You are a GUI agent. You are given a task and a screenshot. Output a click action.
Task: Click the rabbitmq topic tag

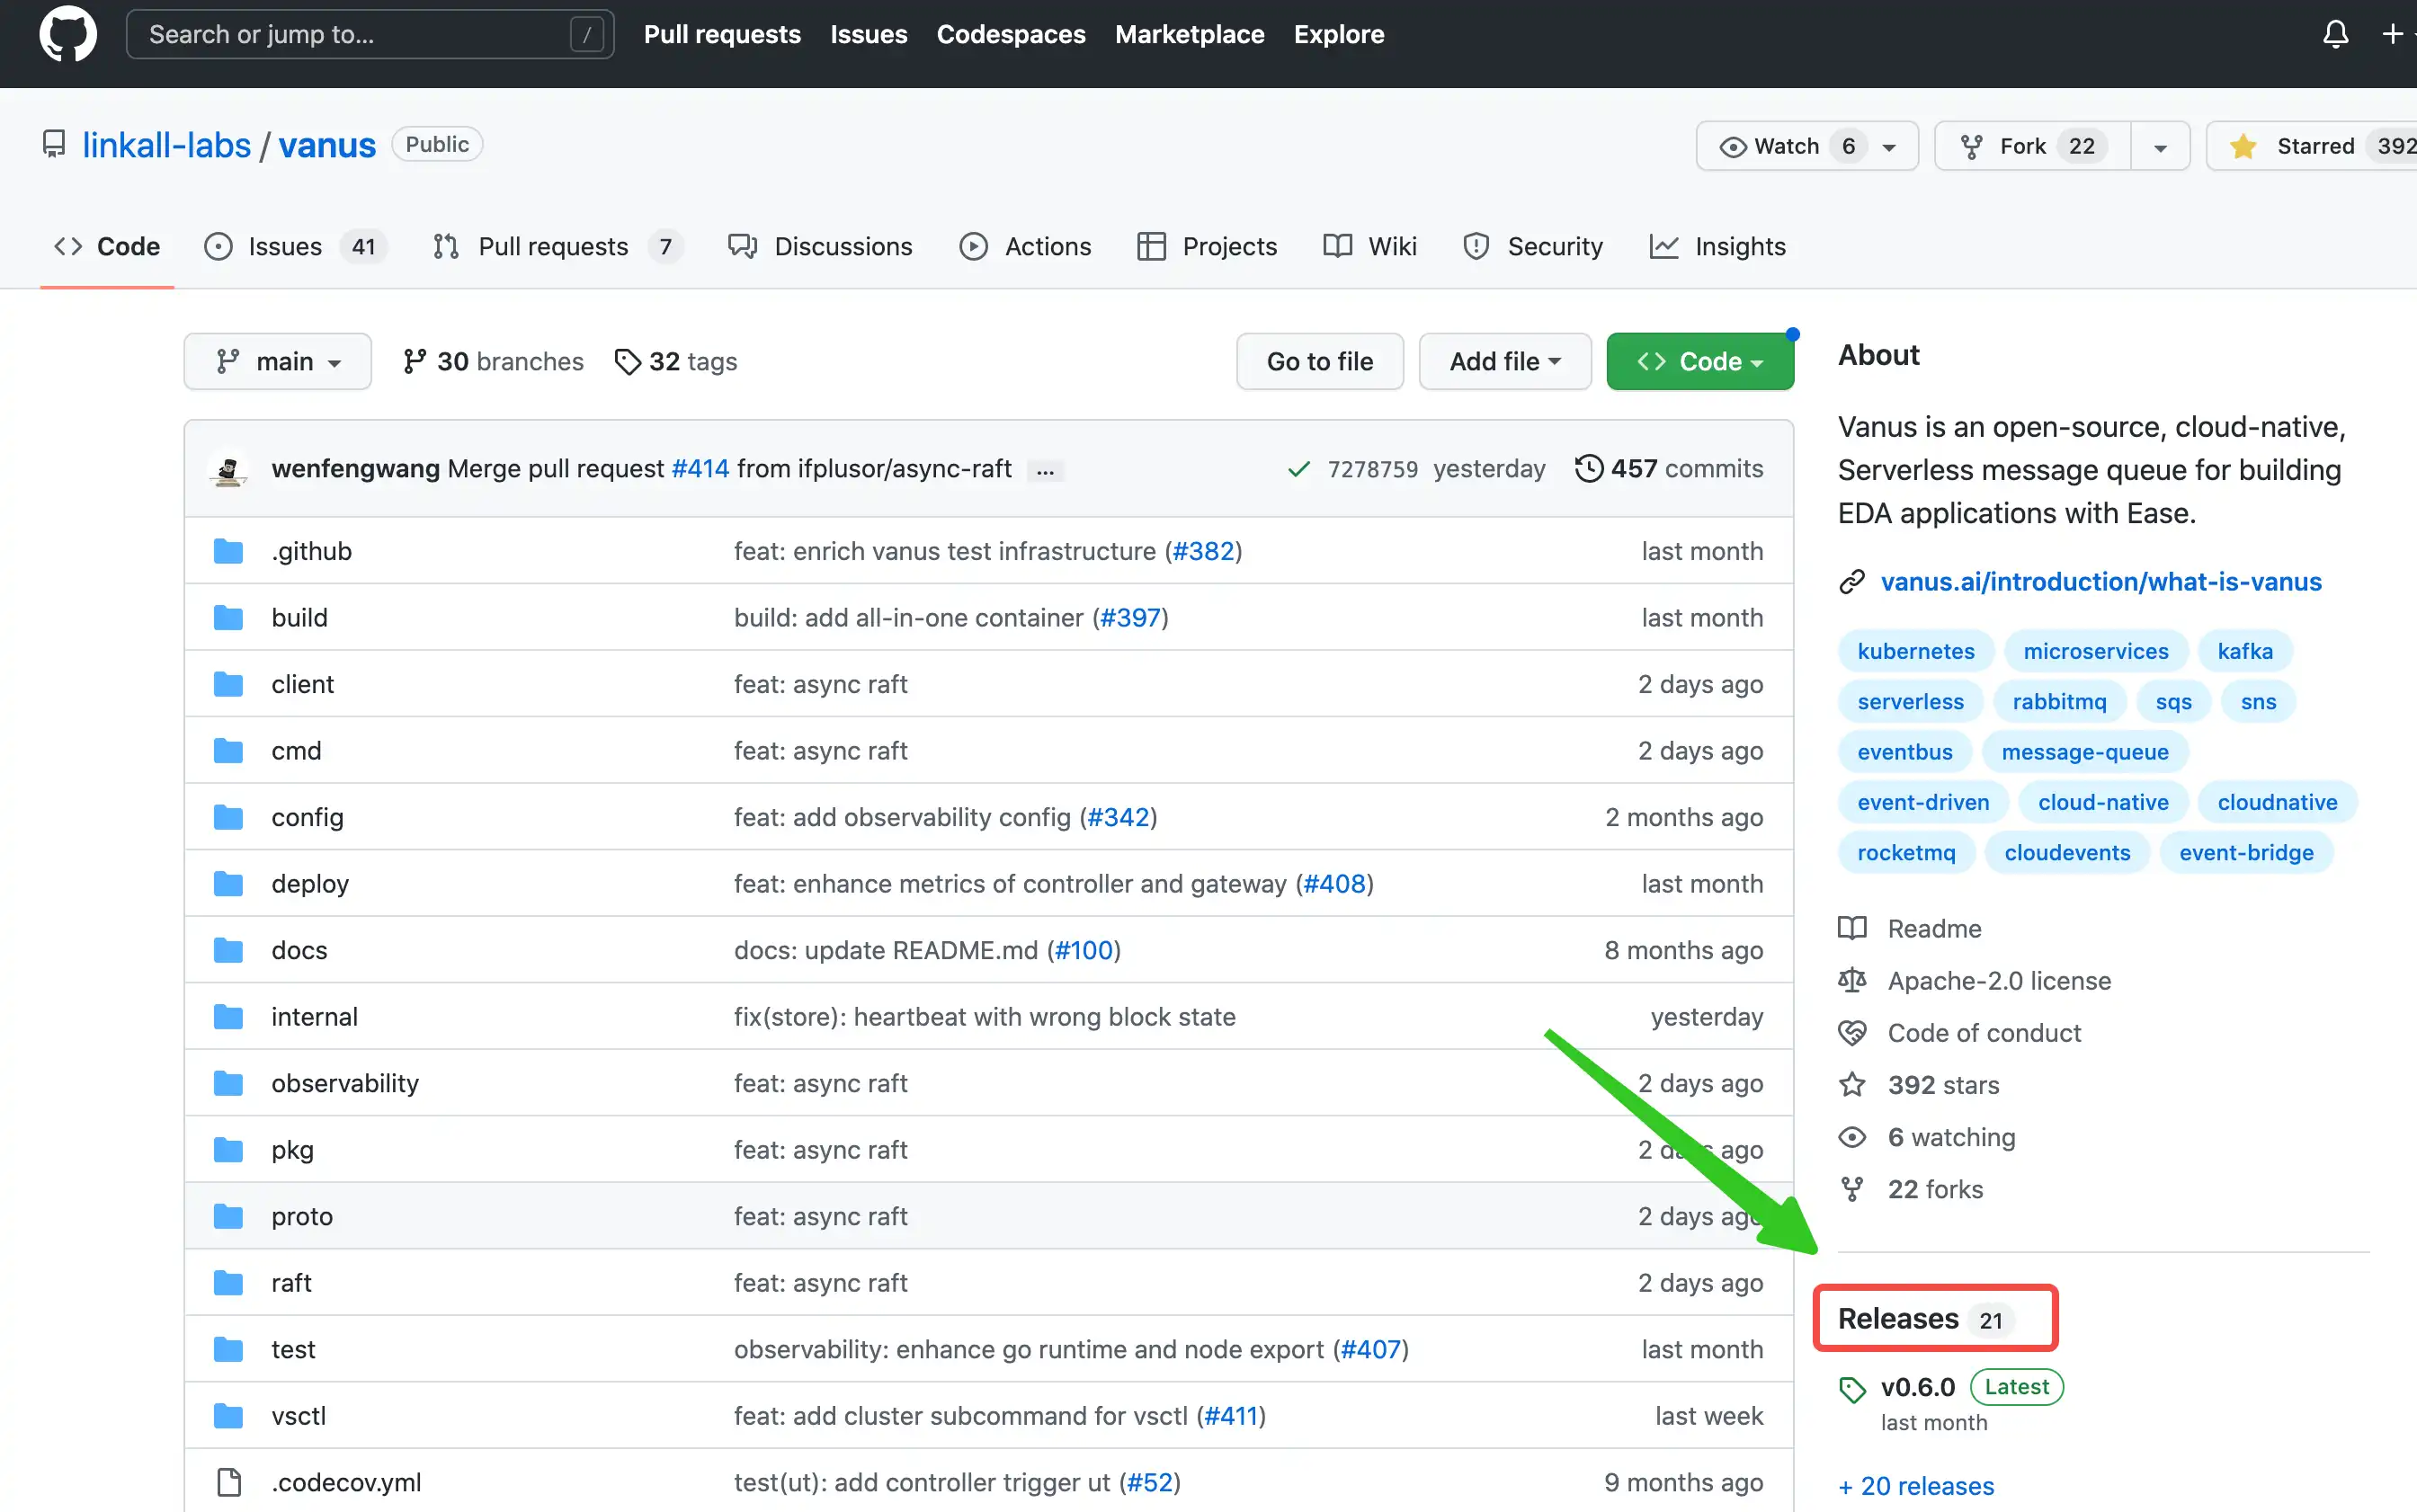2059,702
